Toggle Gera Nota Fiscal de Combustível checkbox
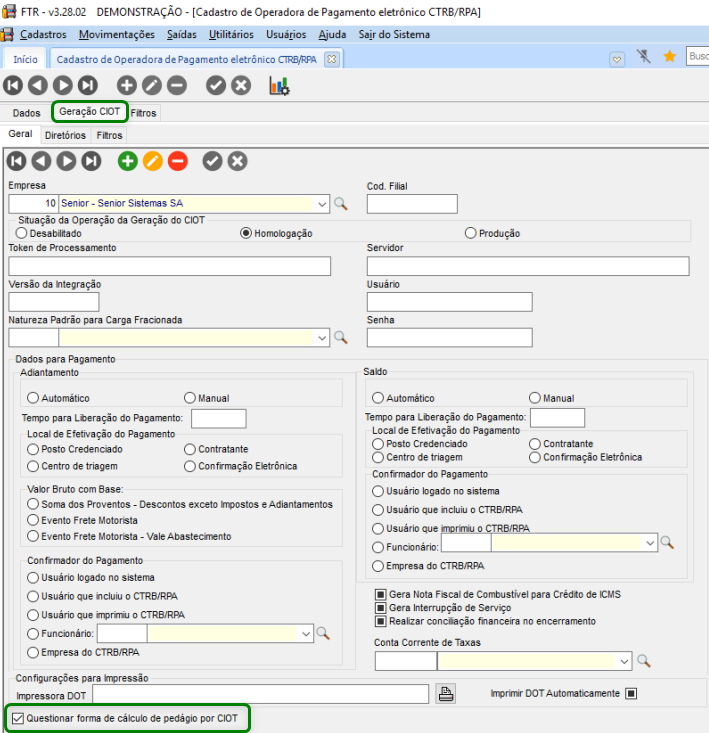 pos(381,594)
